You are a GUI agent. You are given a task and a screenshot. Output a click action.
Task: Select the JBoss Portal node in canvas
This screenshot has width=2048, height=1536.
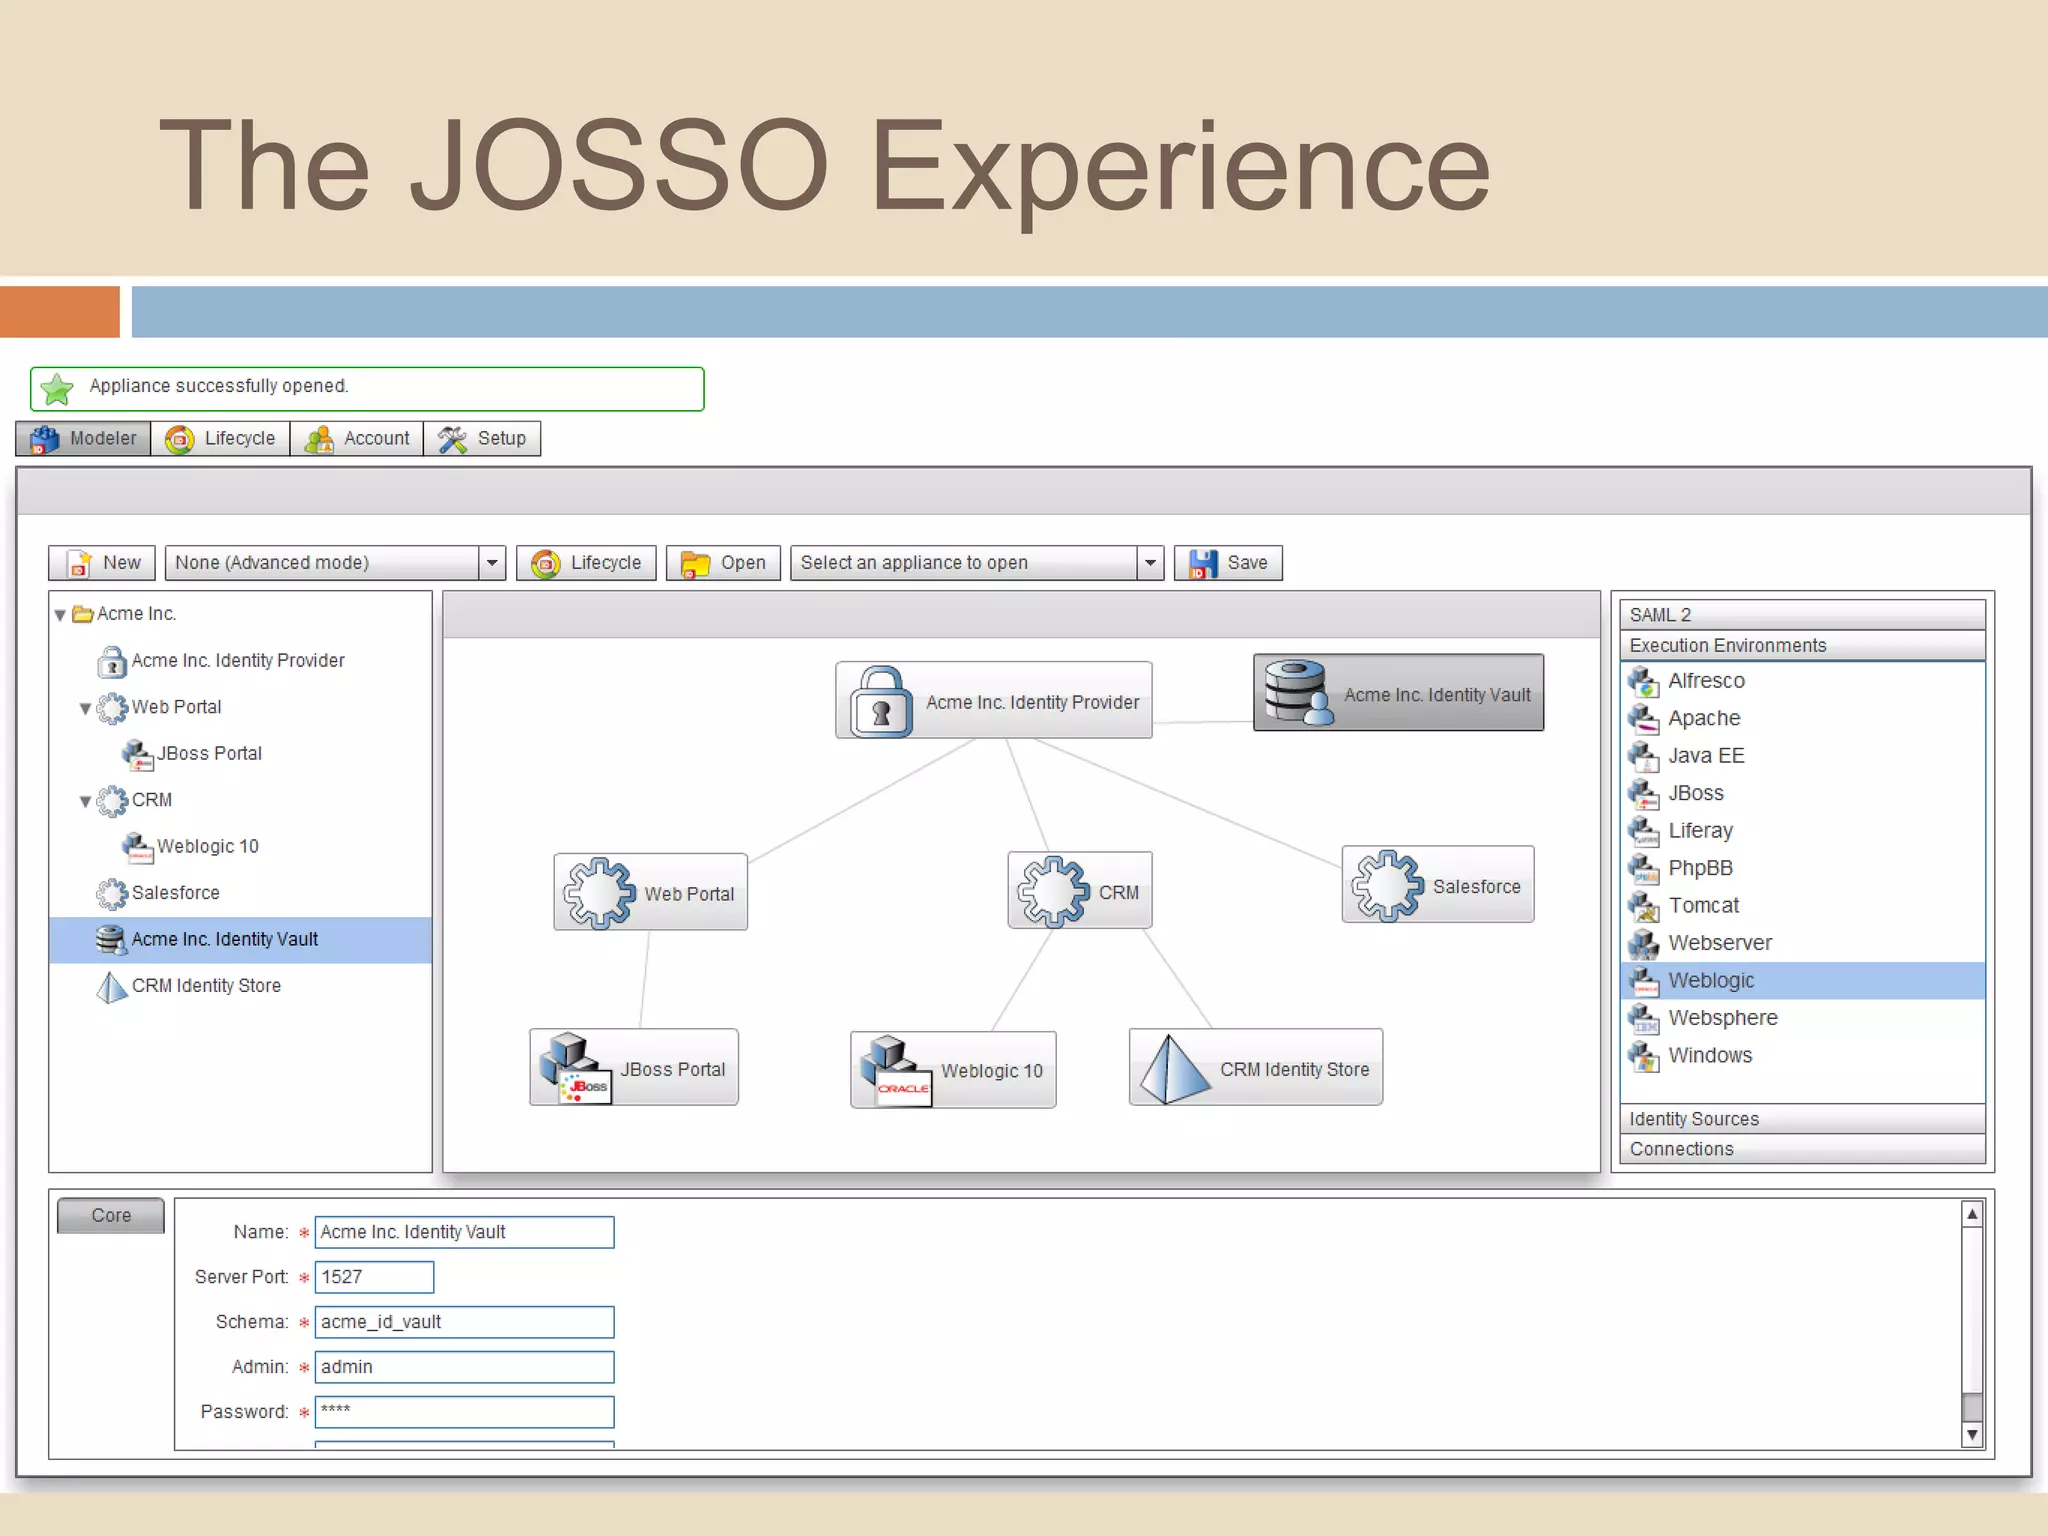[x=634, y=1068]
